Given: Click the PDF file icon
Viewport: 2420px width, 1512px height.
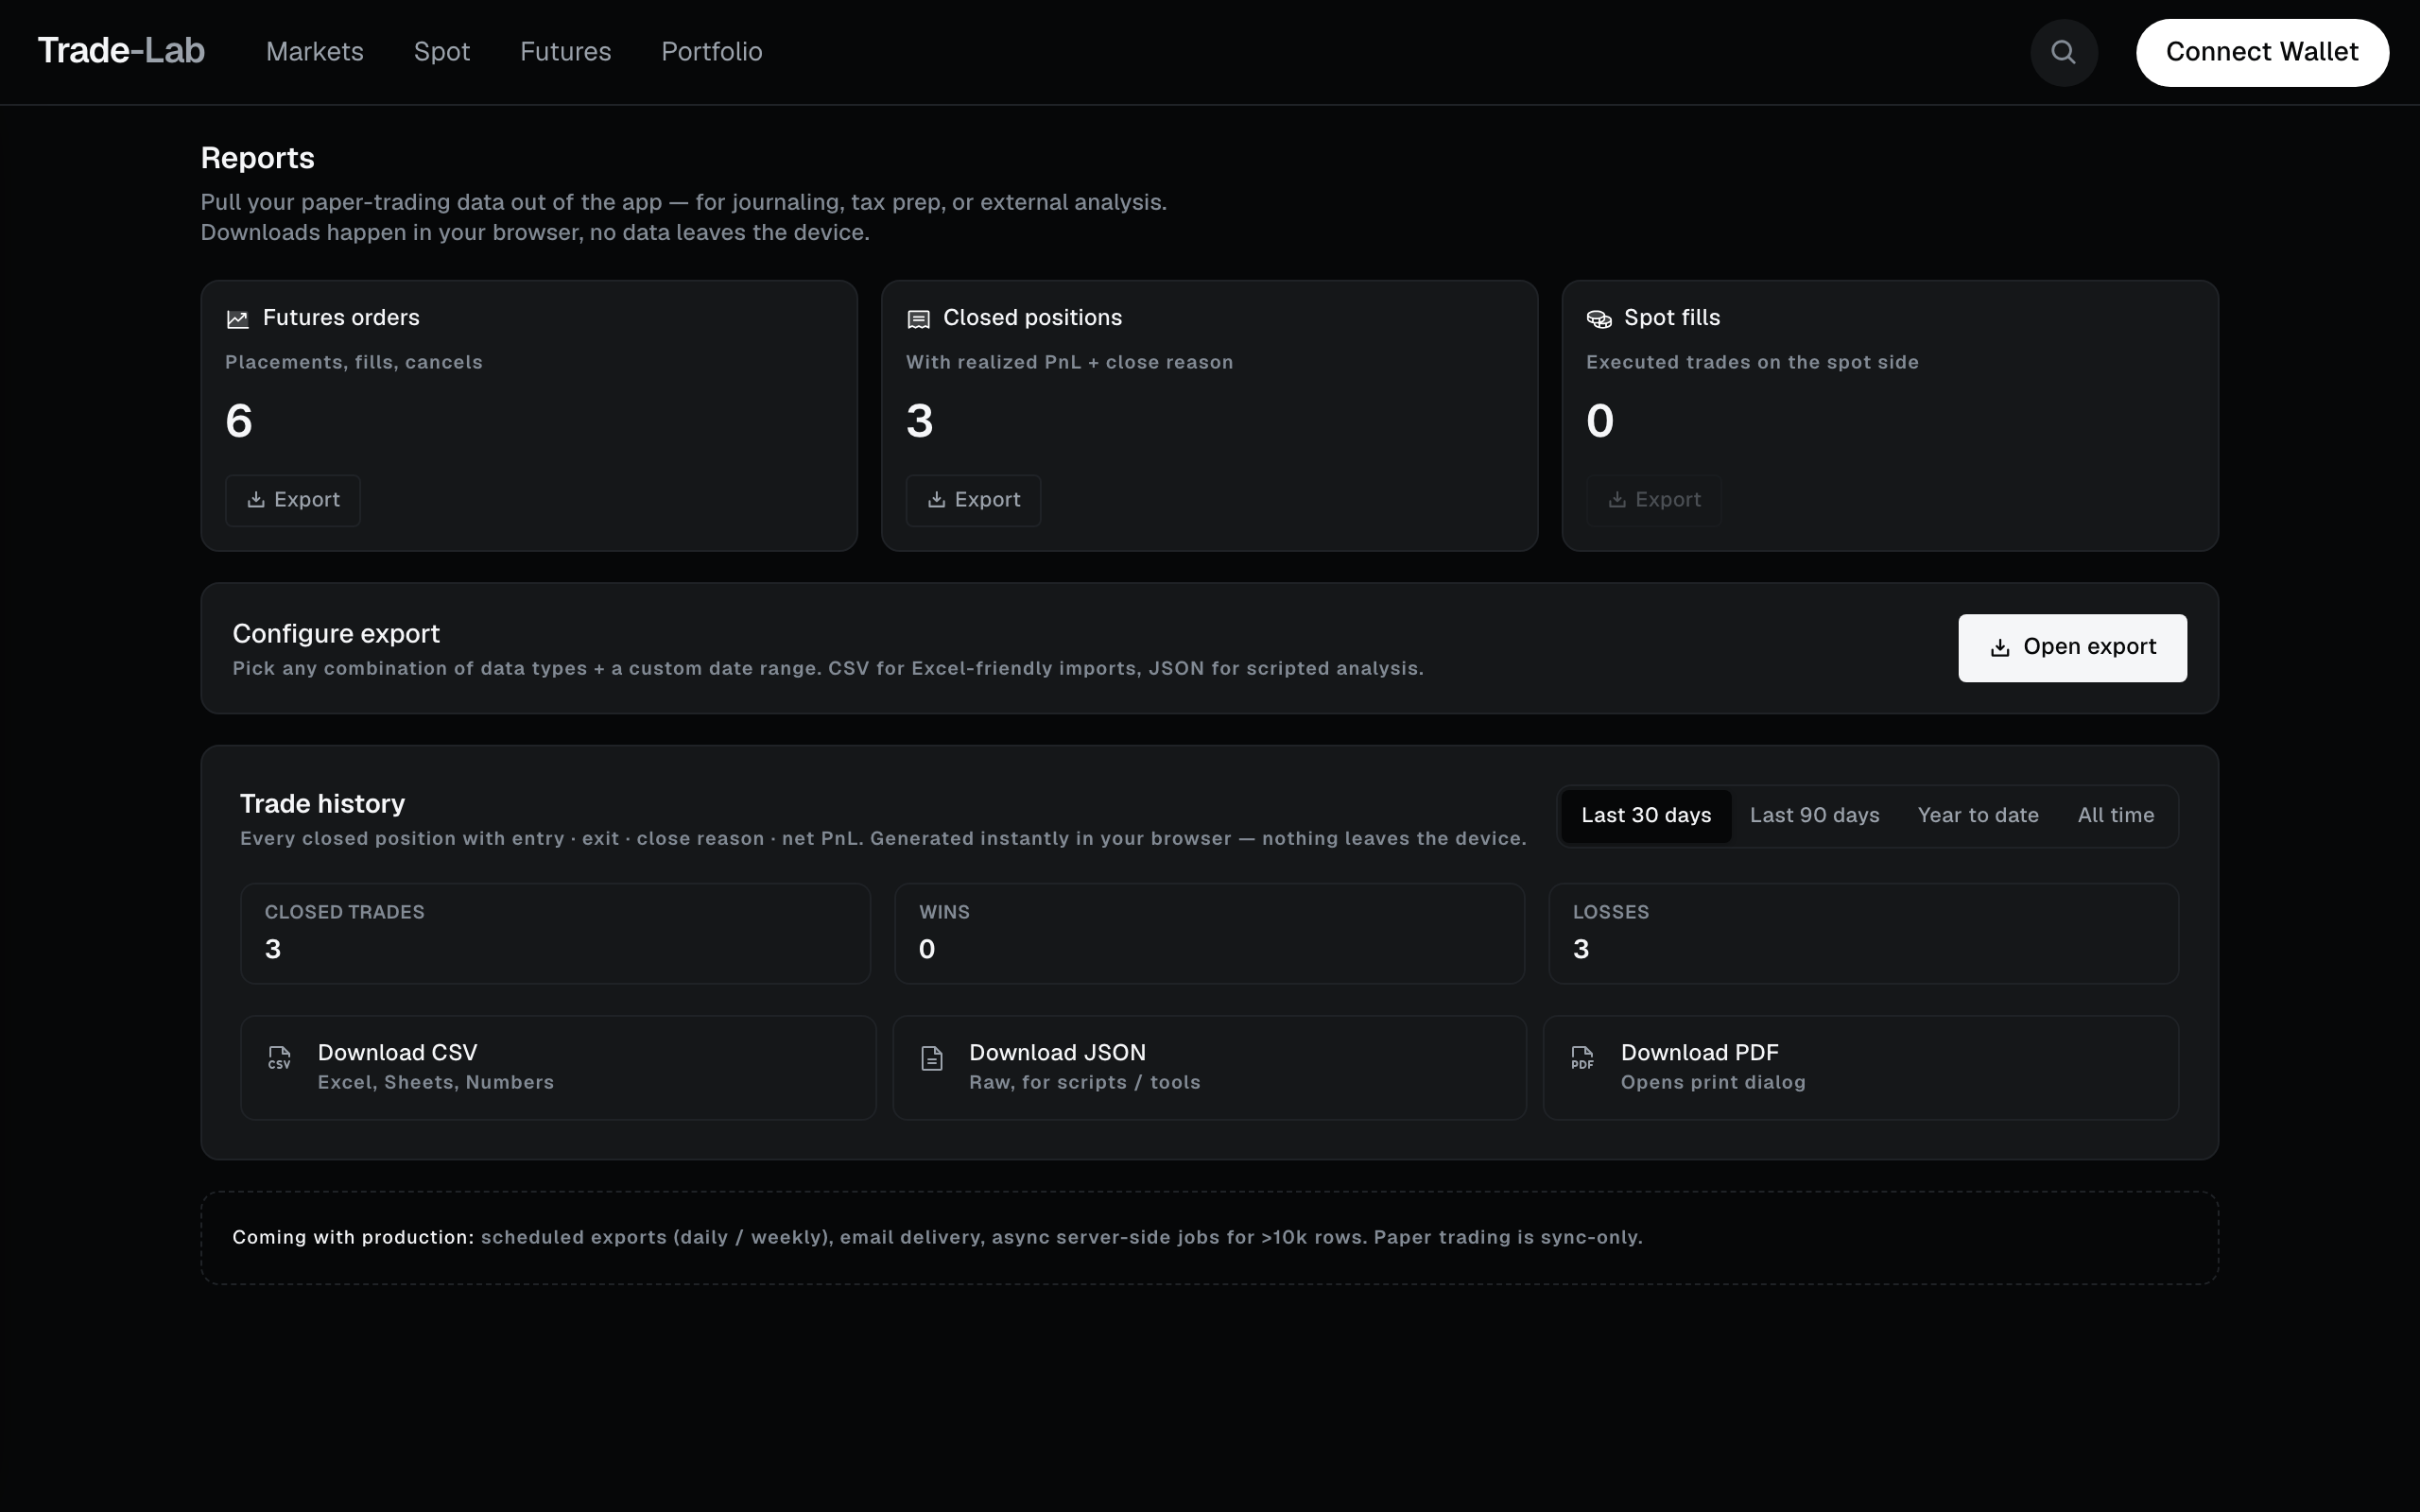Looking at the screenshot, I should click(1582, 1057).
